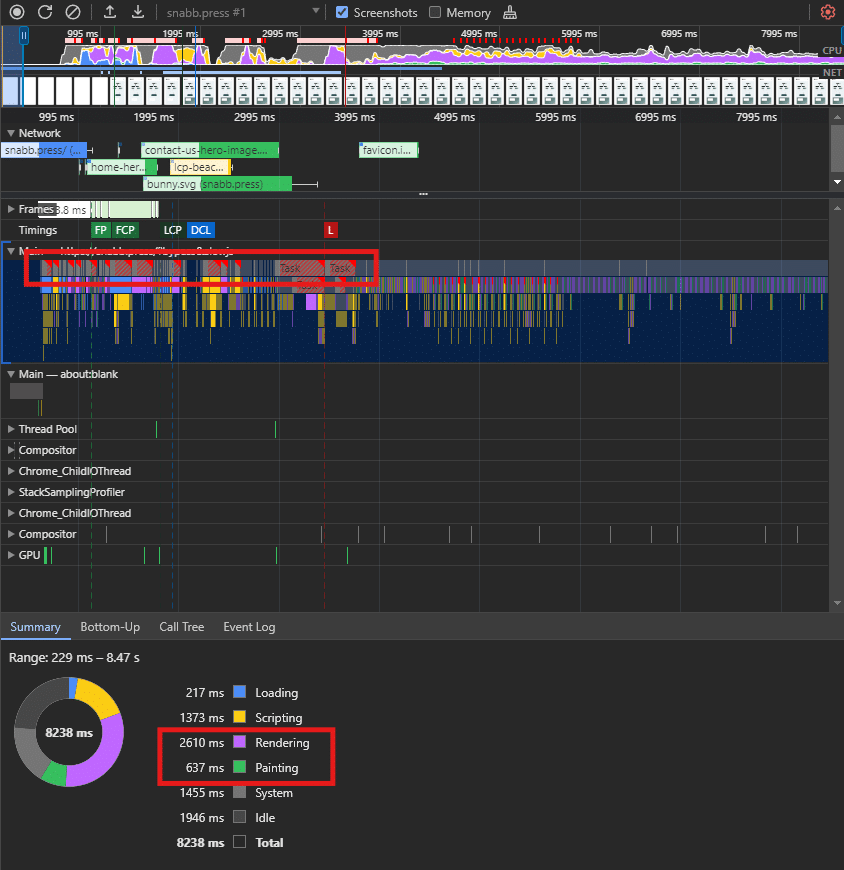Click the DCL timing marker
This screenshot has height=870, width=844.
(200, 230)
